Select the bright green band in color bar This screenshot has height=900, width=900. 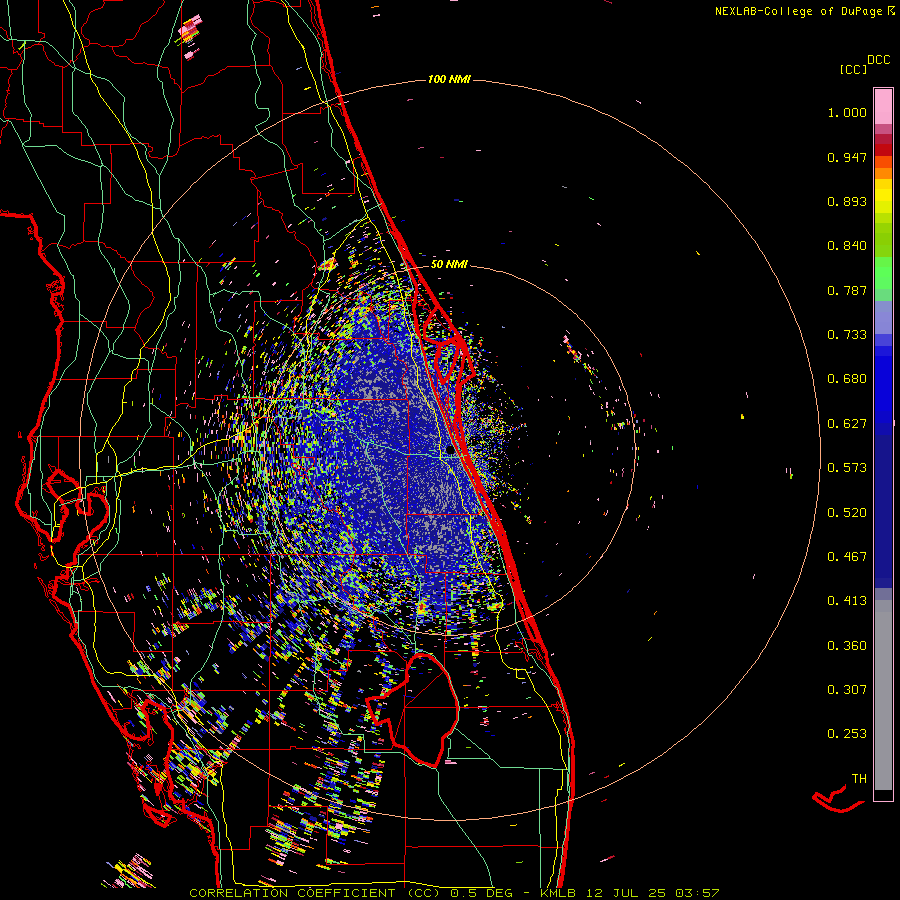pos(883,273)
